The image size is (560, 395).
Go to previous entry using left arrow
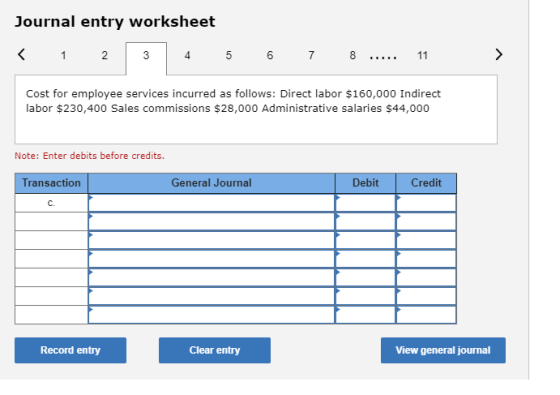pyautogui.click(x=21, y=55)
